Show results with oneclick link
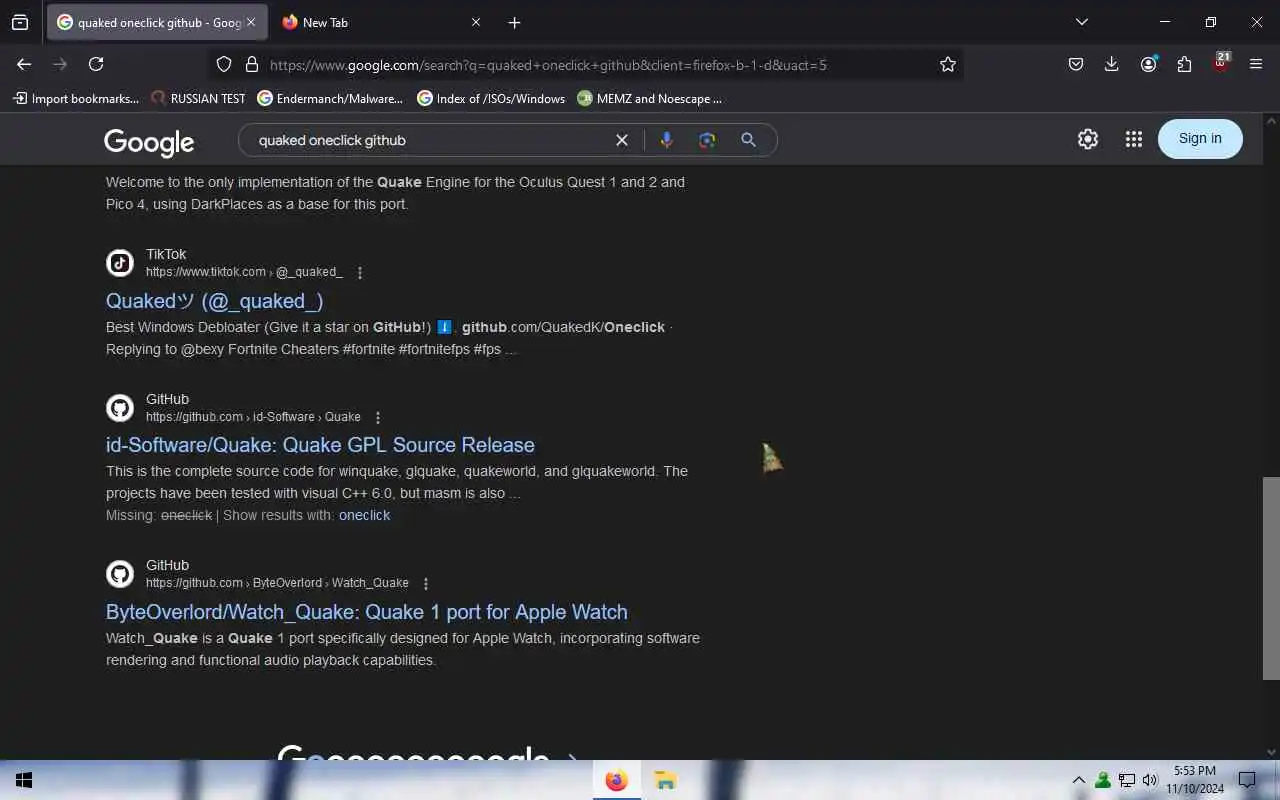Viewport: 1280px width, 800px height. 364,515
